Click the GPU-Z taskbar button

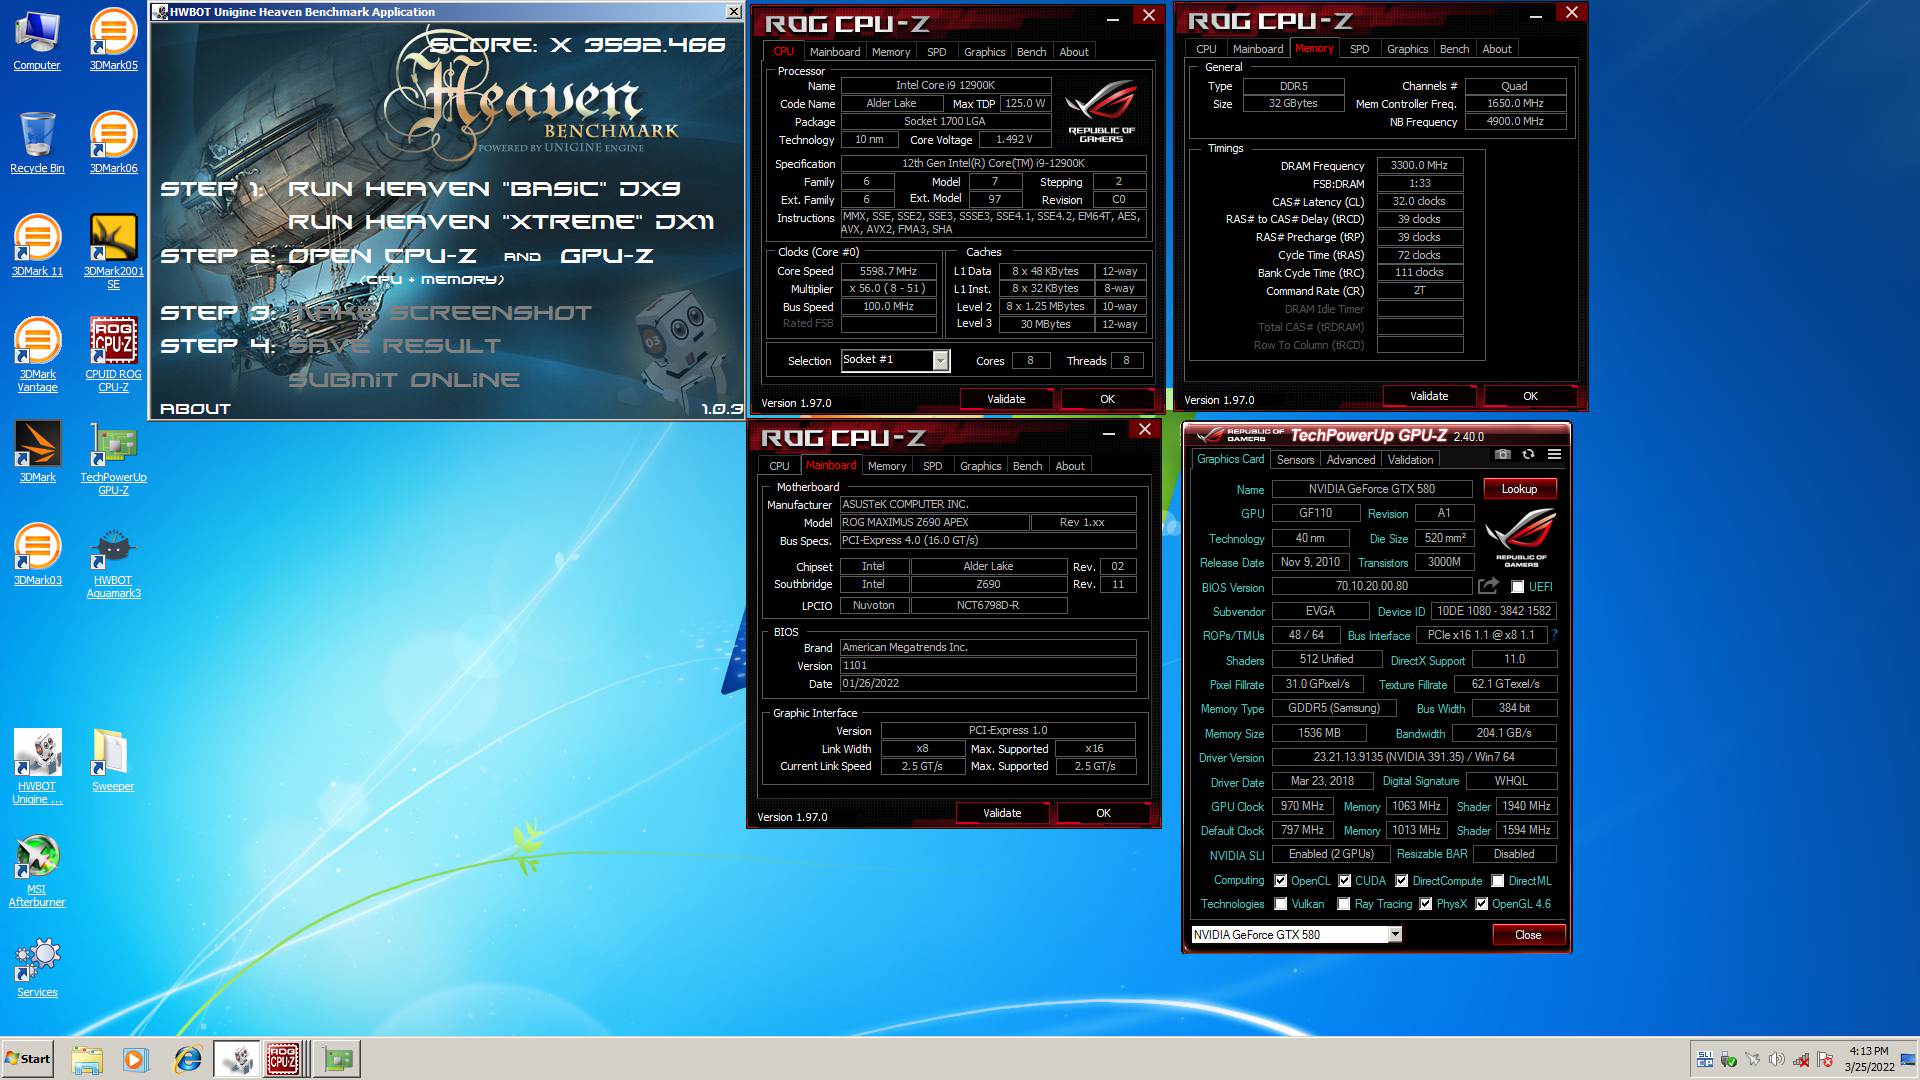[338, 1059]
